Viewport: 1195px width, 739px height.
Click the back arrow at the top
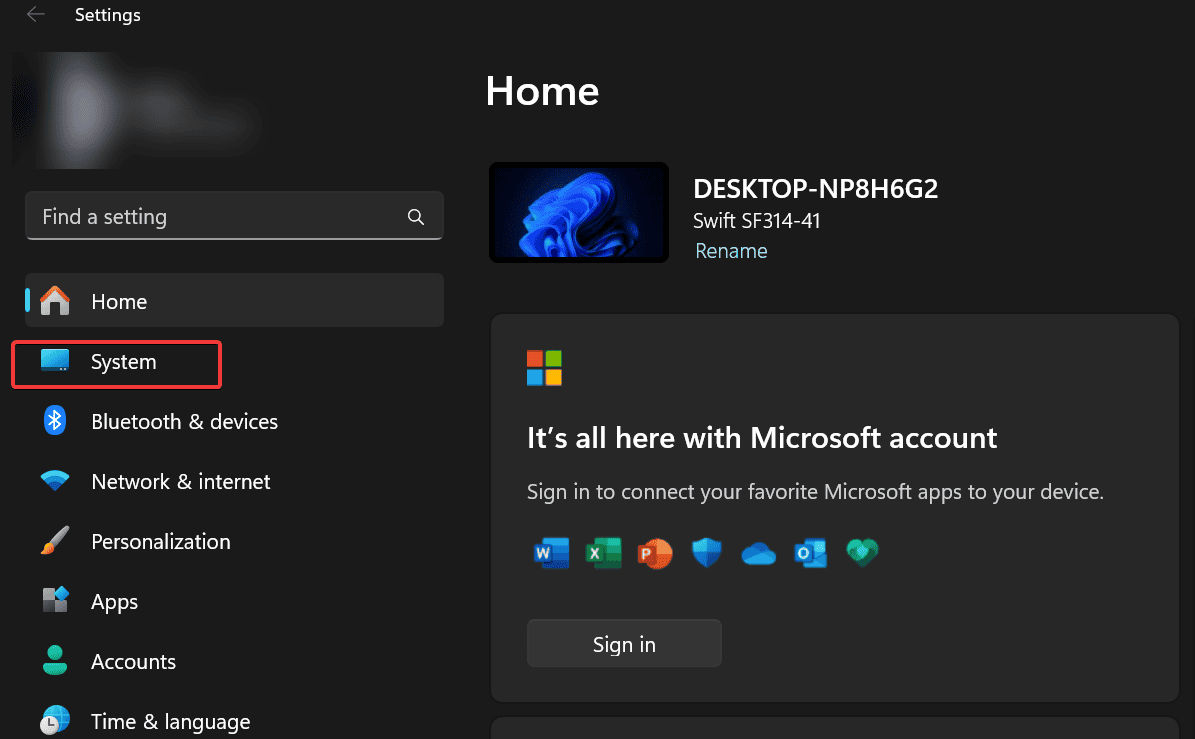pos(35,15)
